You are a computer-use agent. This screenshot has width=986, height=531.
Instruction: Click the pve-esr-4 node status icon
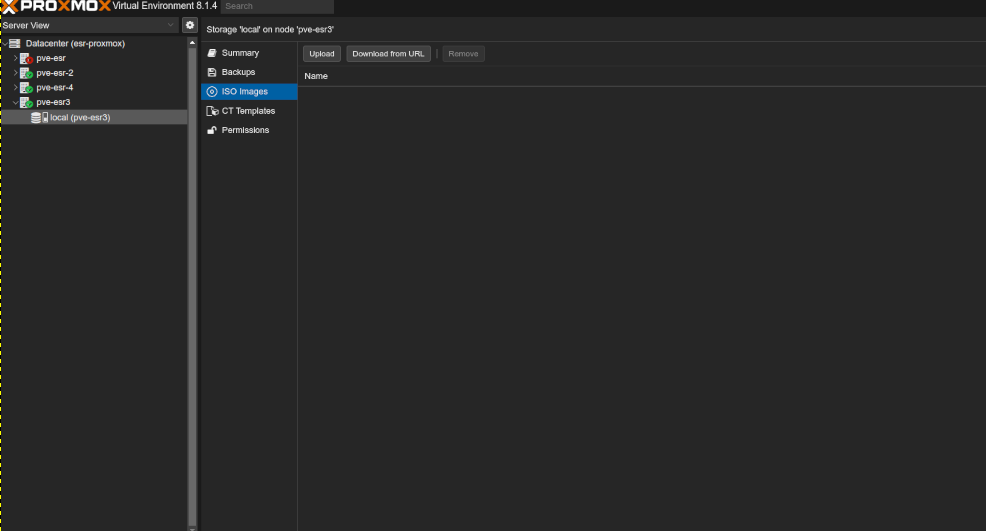click(26, 88)
